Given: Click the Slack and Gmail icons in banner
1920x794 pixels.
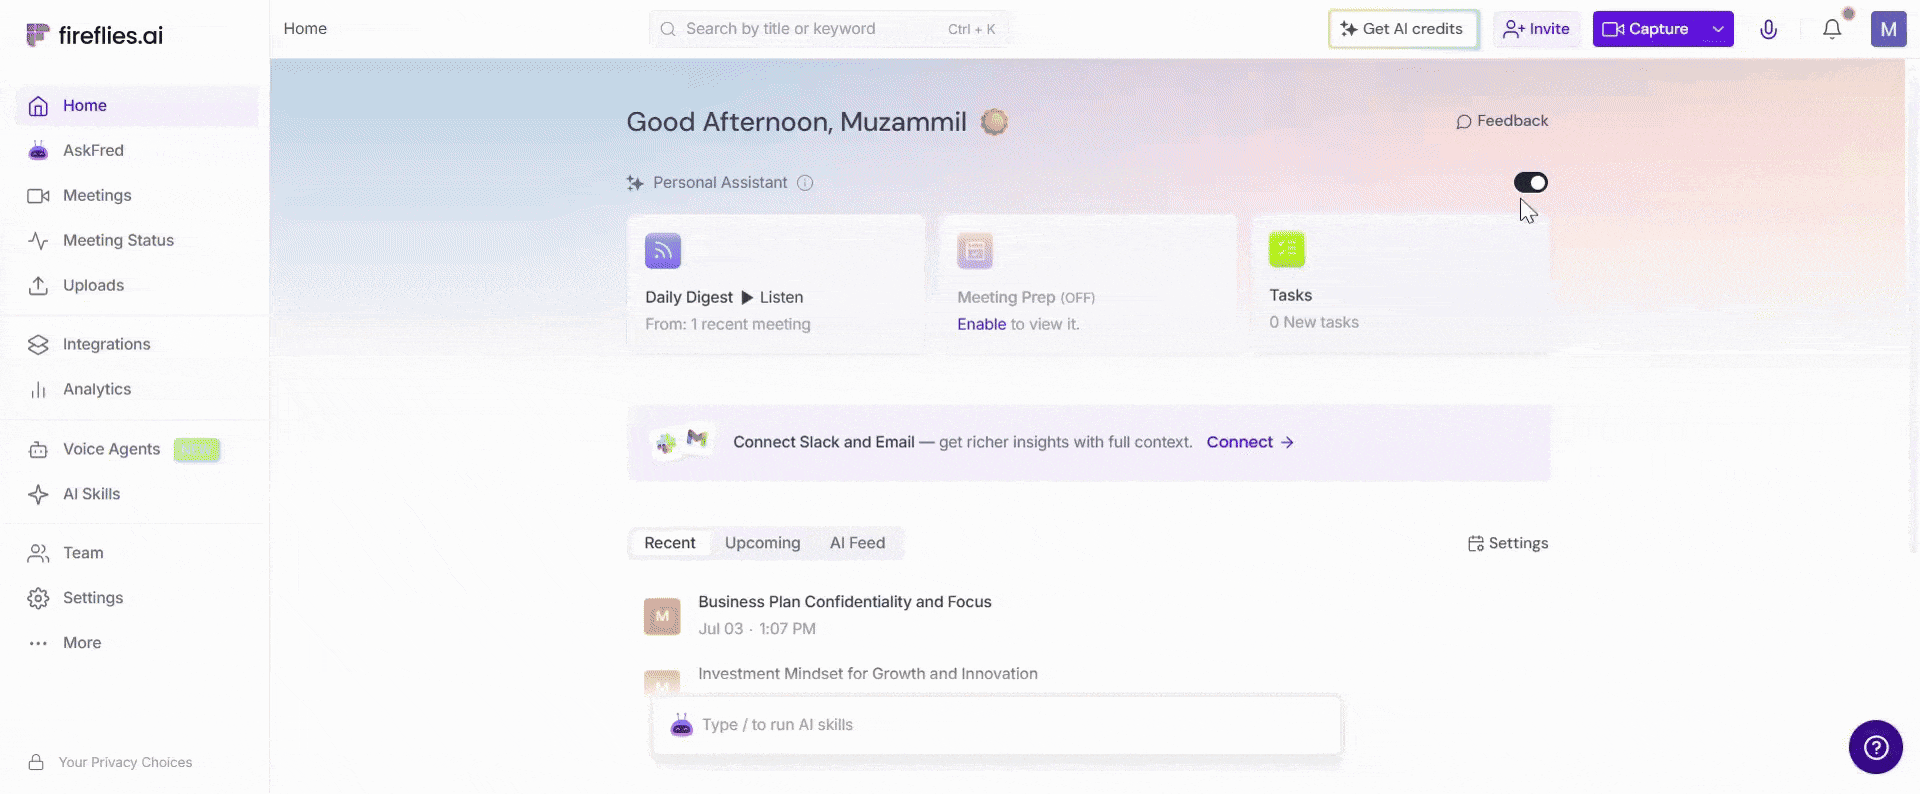Looking at the screenshot, I should 682,441.
